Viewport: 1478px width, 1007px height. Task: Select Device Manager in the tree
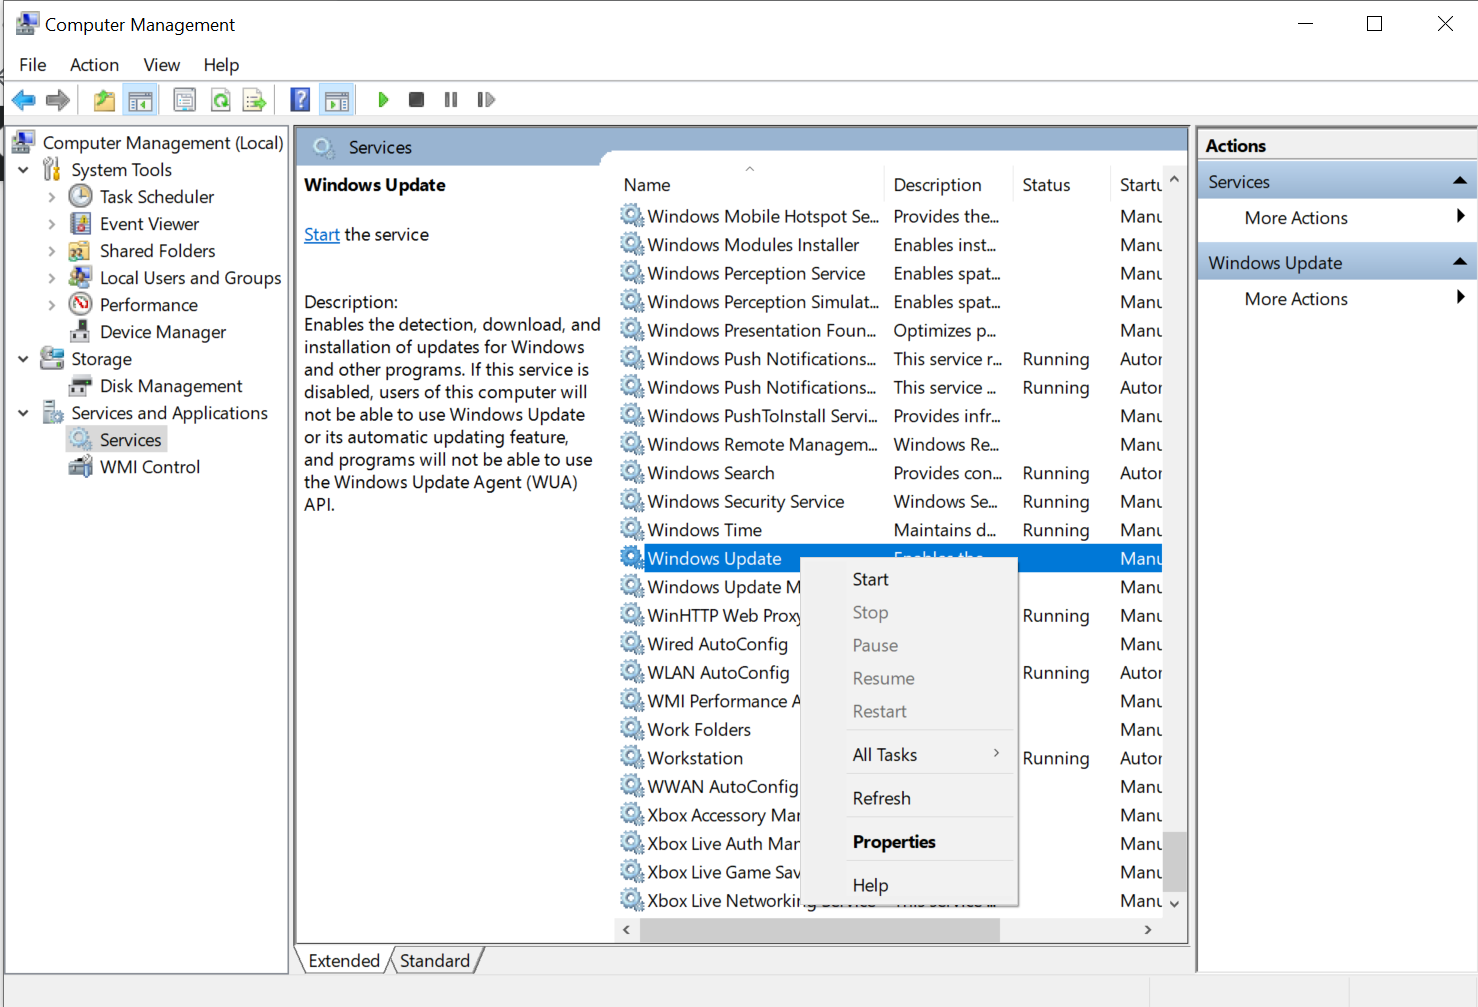163,332
